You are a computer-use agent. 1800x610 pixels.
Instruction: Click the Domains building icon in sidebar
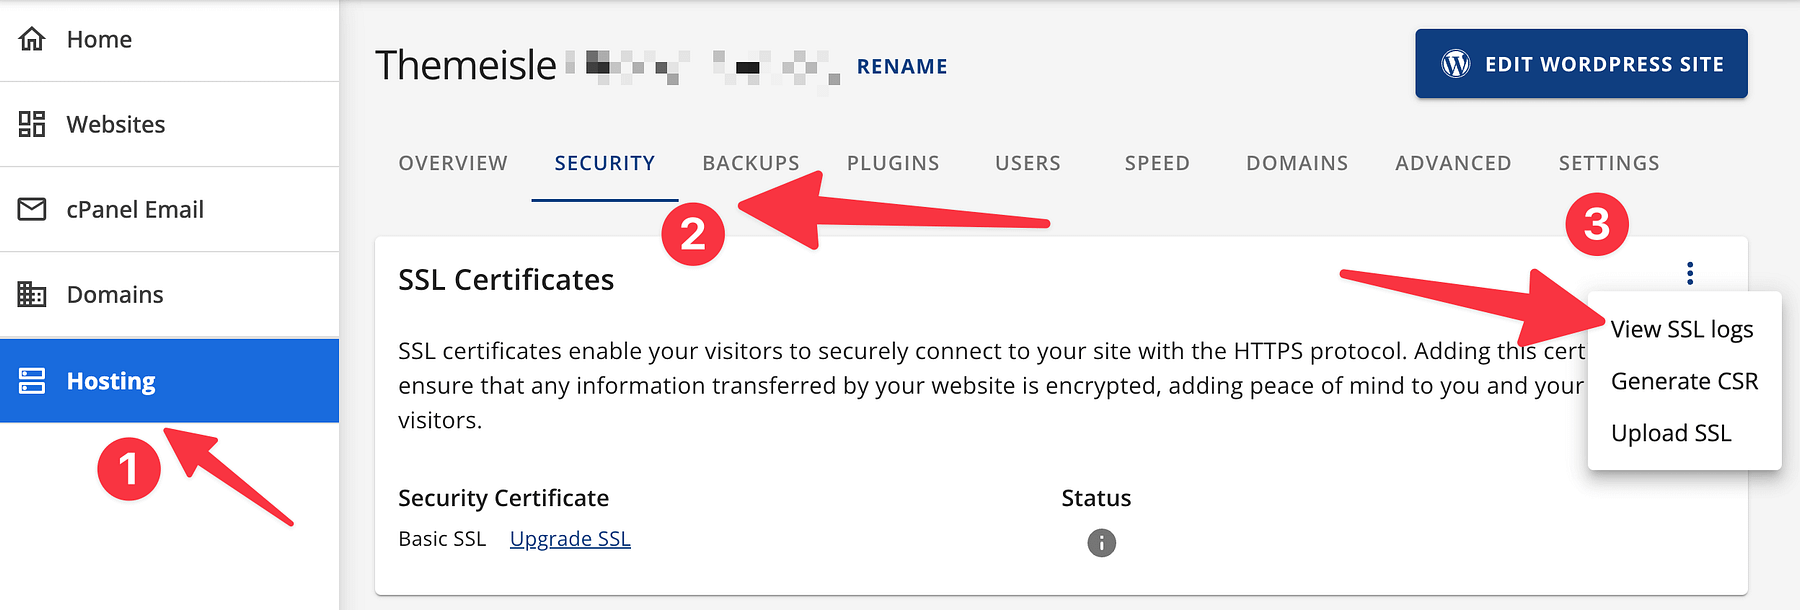tap(32, 294)
